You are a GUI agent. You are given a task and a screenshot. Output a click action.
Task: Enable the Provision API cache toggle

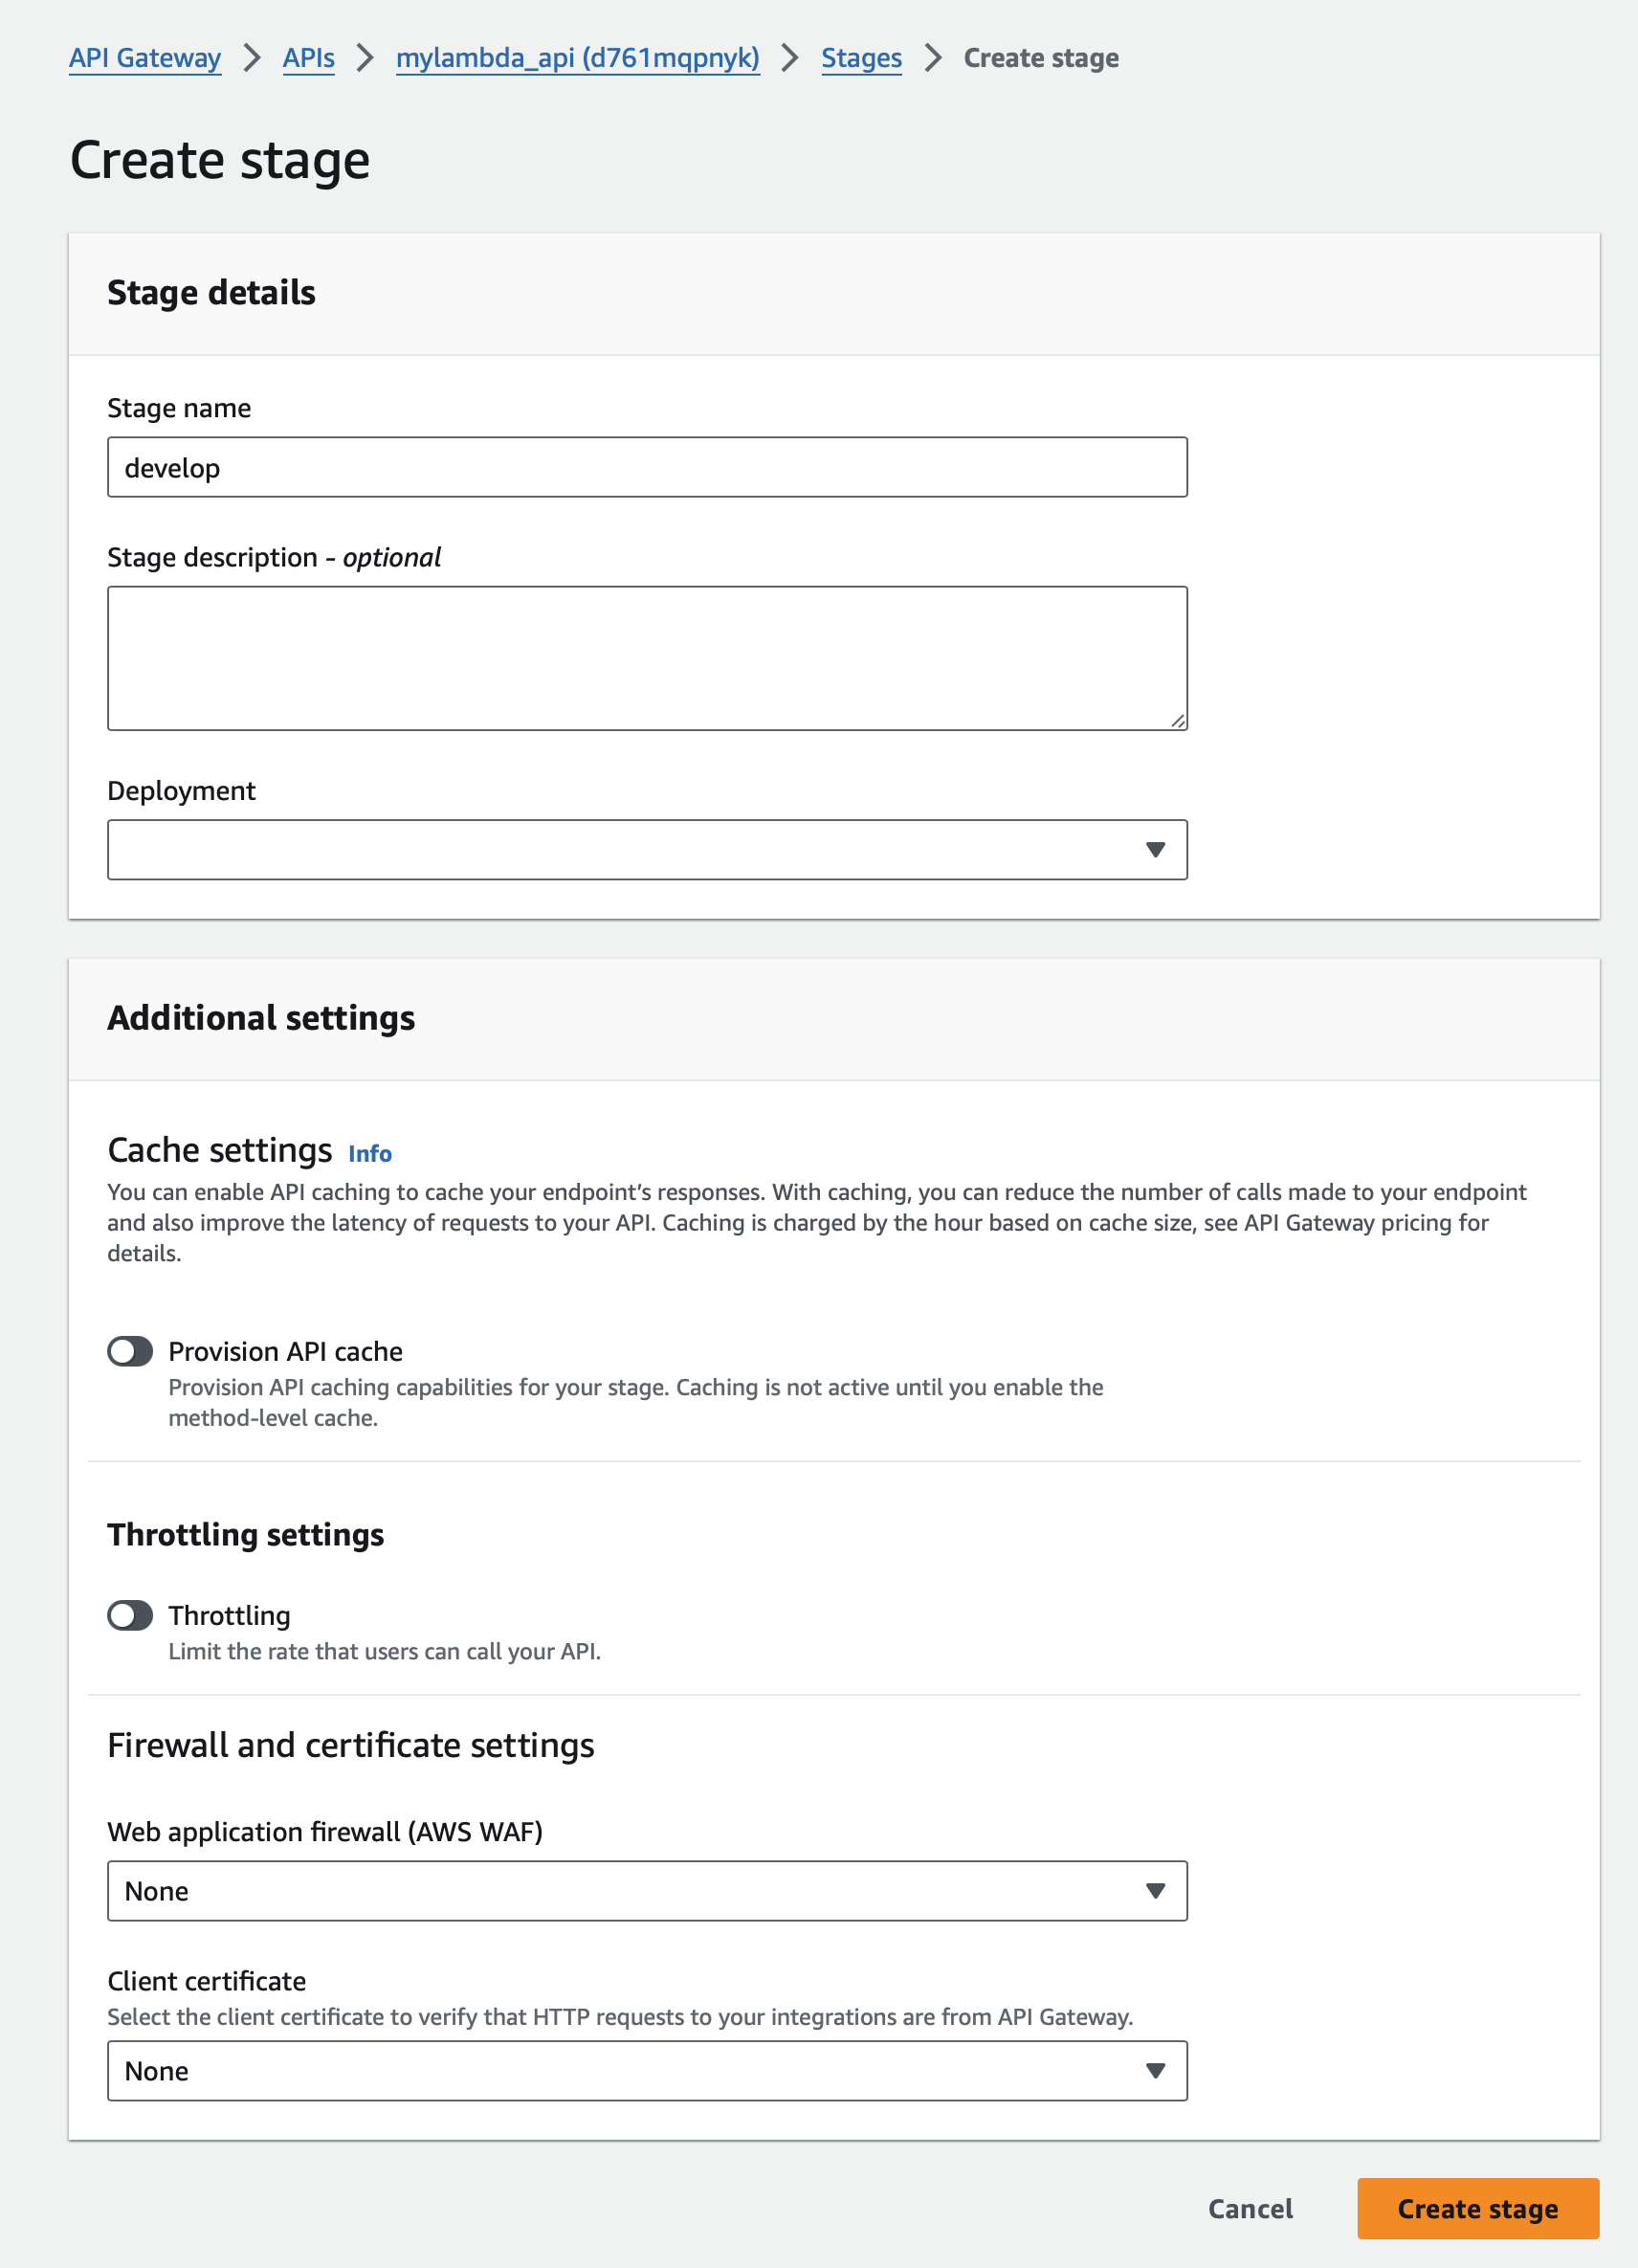tap(130, 1351)
